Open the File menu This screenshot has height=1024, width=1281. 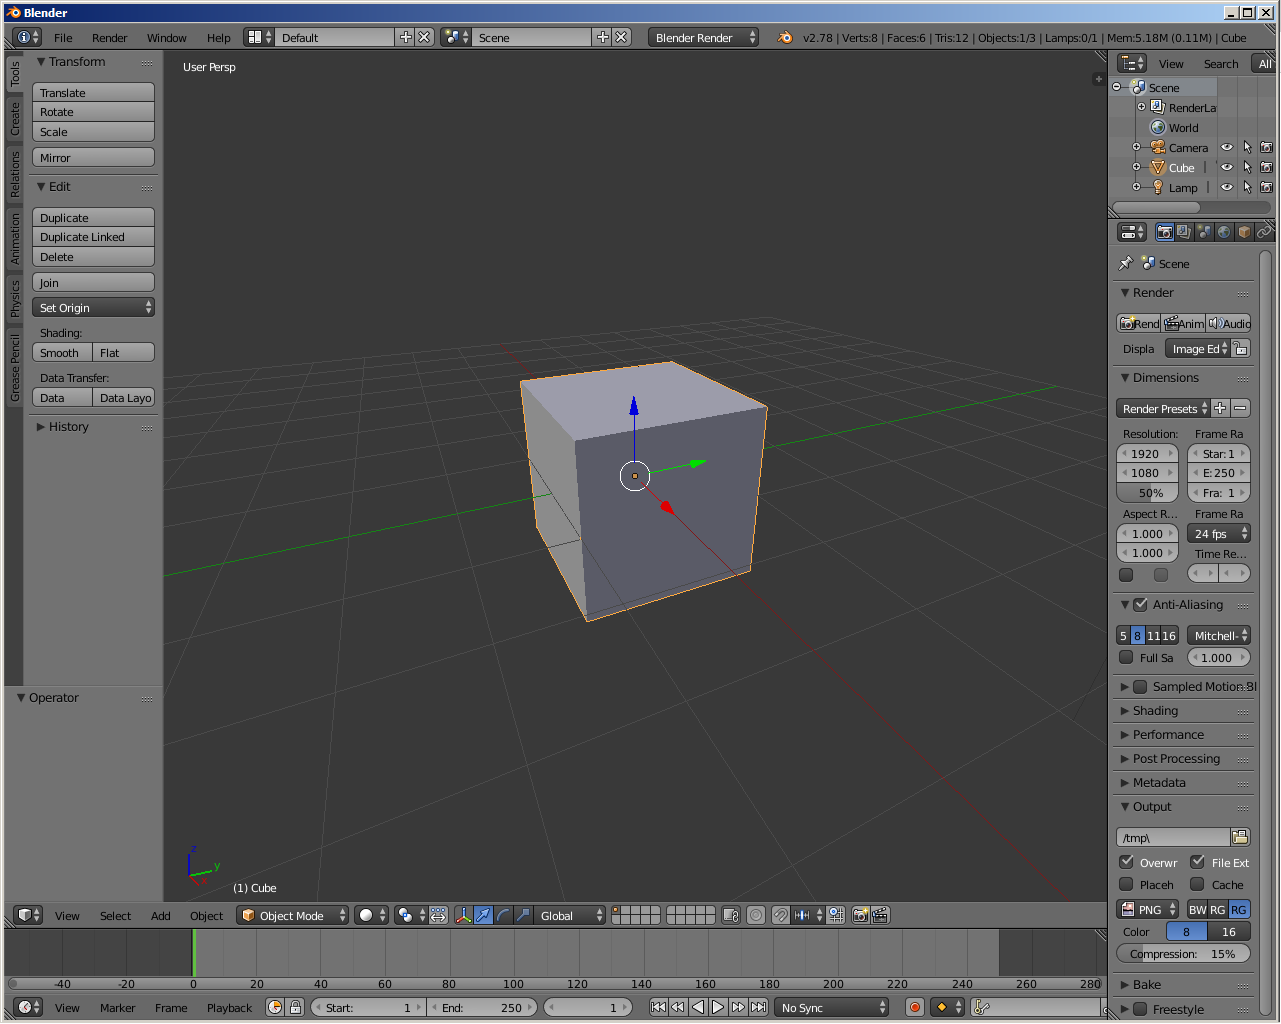63,37
